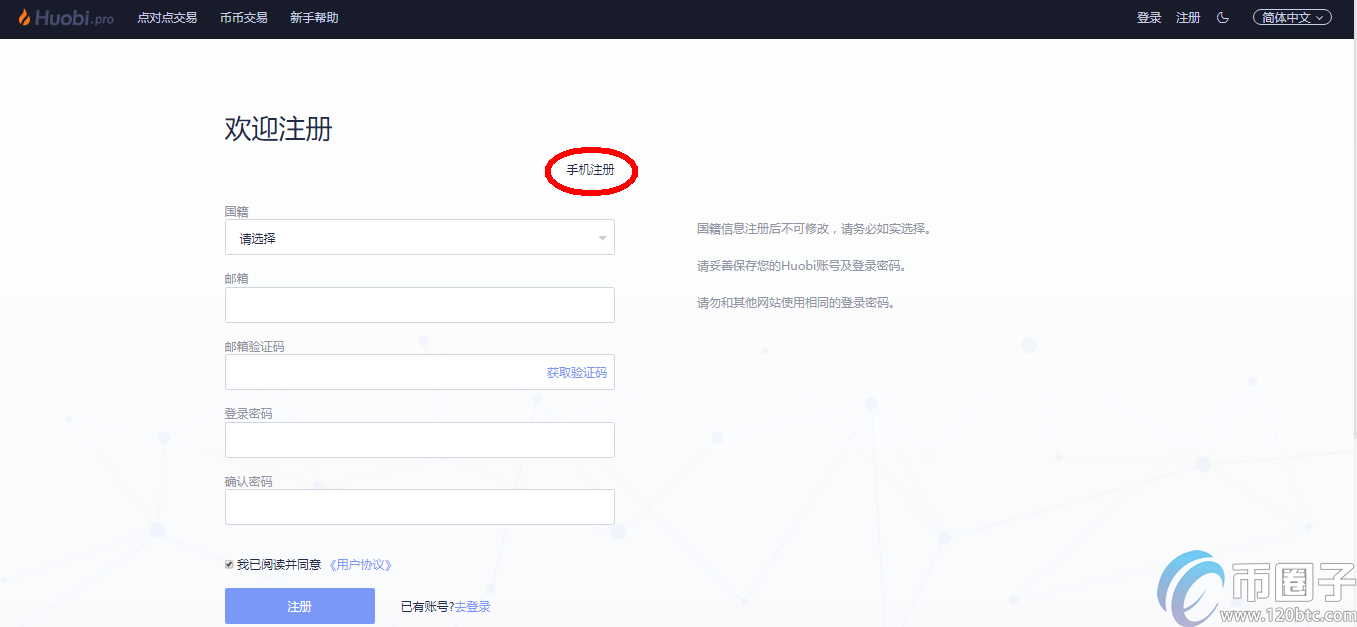Open the 《用户协议》 link
Viewport: 1357px width, 627px height.
point(360,565)
